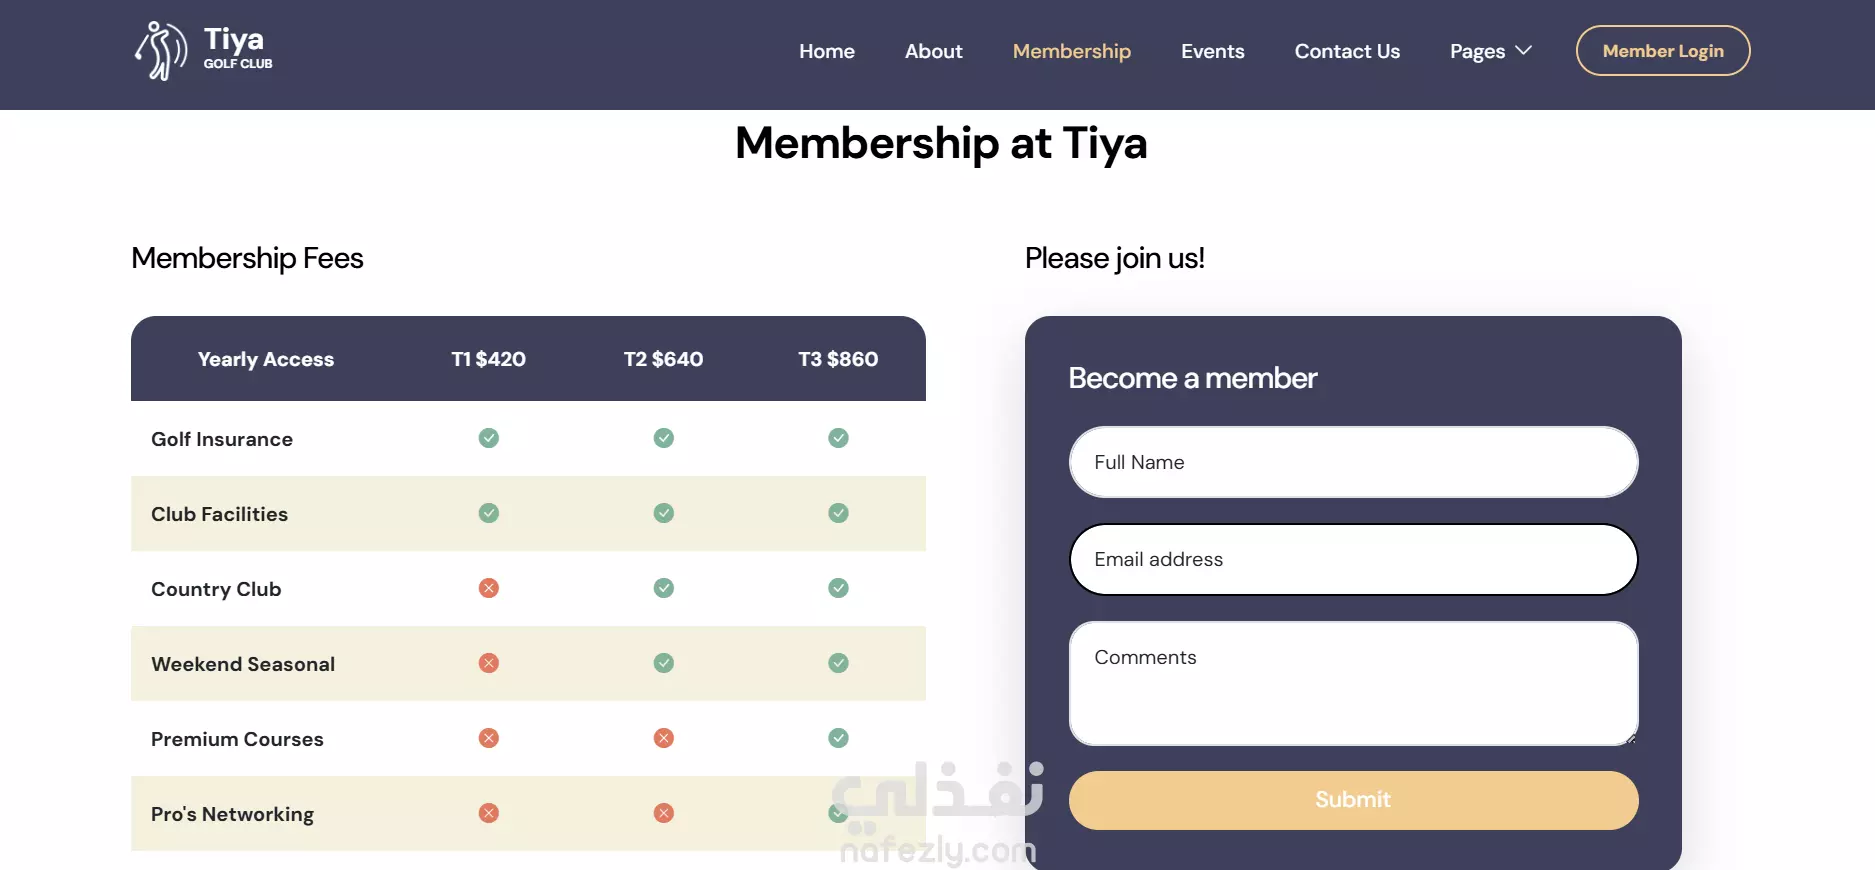1875x870 pixels.
Task: Grab the Comments textarea resize handle
Action: pos(1631,739)
